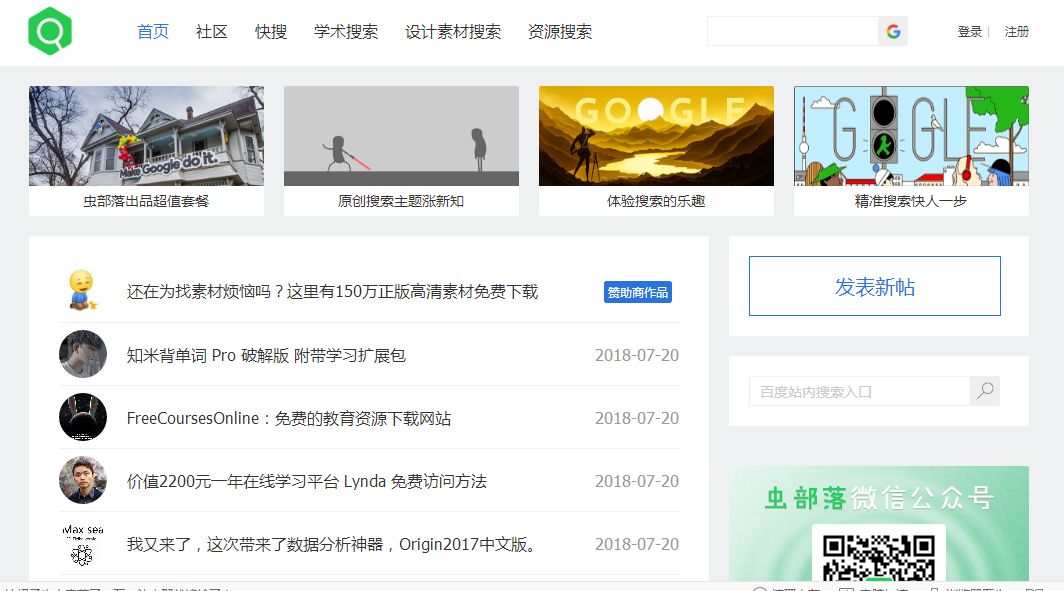Select 快搜 in the top navigation
Screen dimensions: 1064x591
coord(271,32)
